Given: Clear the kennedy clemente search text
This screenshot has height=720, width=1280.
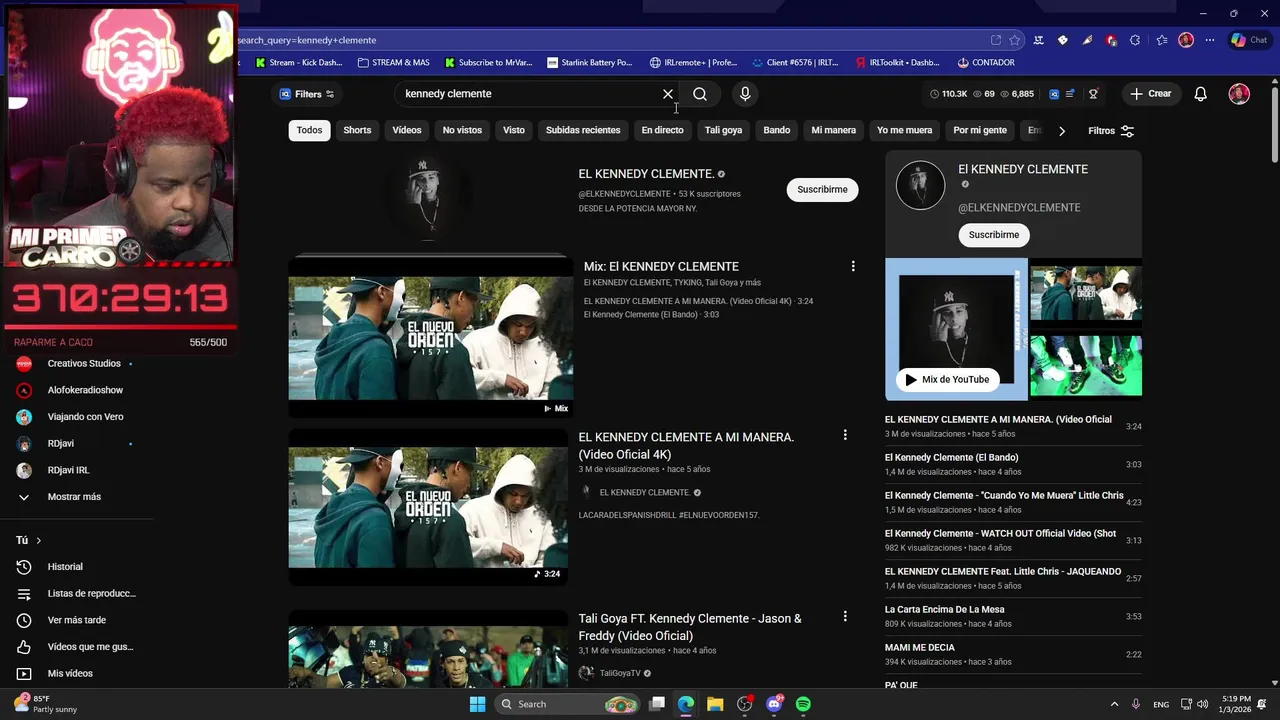Looking at the screenshot, I should pyautogui.click(x=668, y=94).
